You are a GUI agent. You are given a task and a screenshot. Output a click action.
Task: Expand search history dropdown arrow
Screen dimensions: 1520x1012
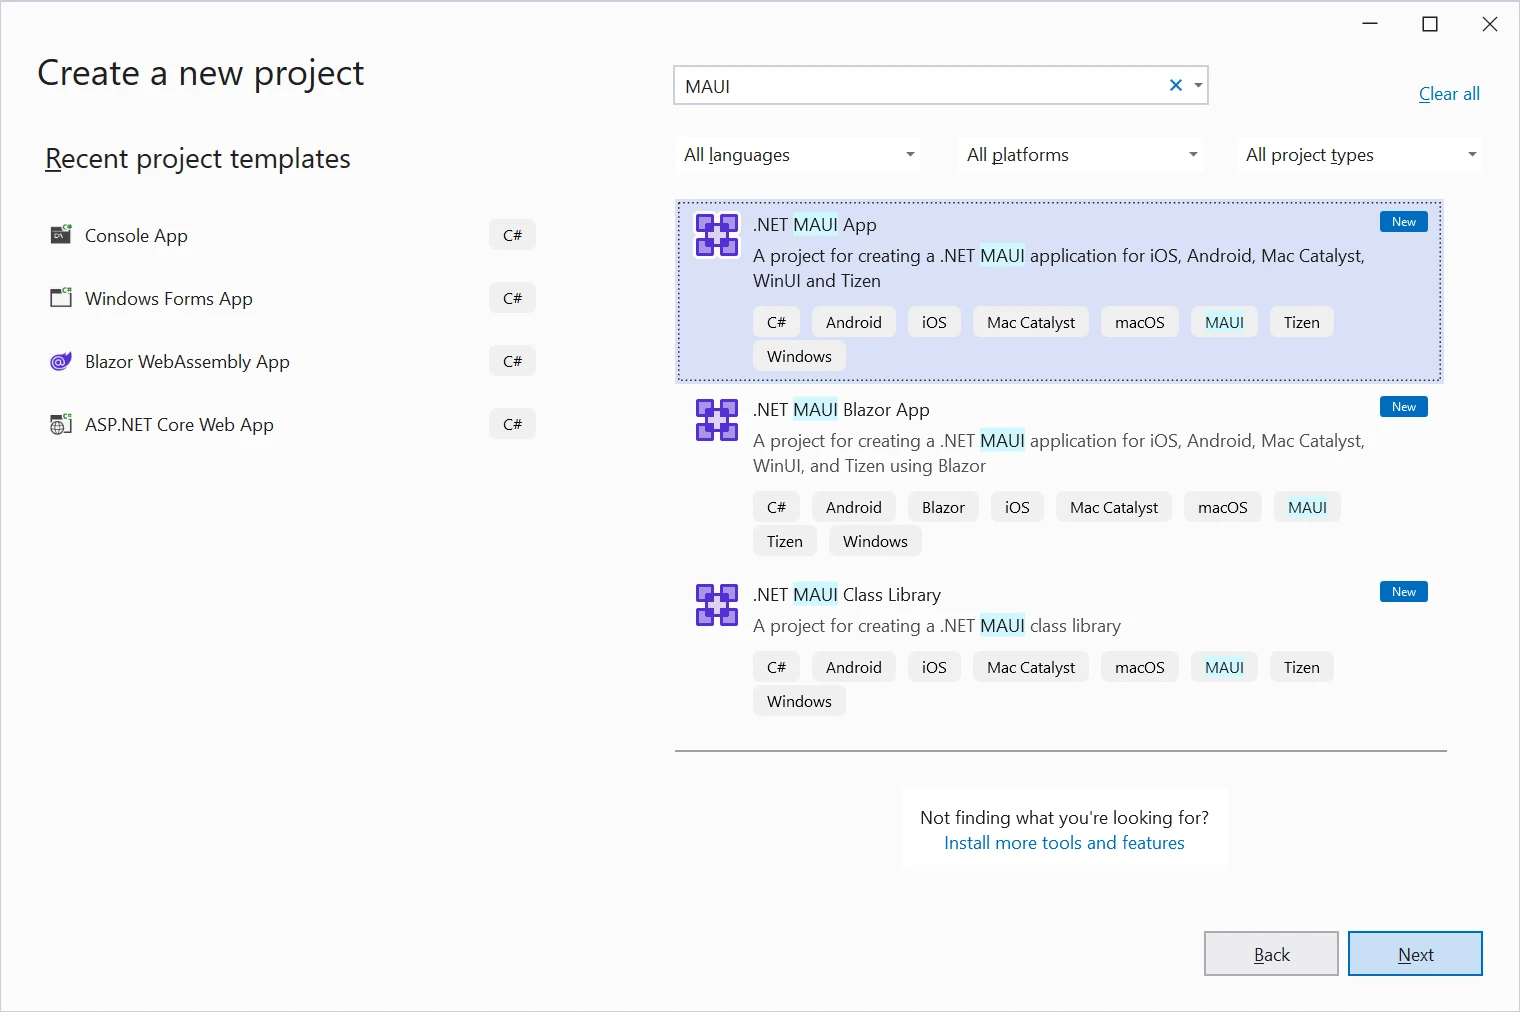(x=1198, y=86)
